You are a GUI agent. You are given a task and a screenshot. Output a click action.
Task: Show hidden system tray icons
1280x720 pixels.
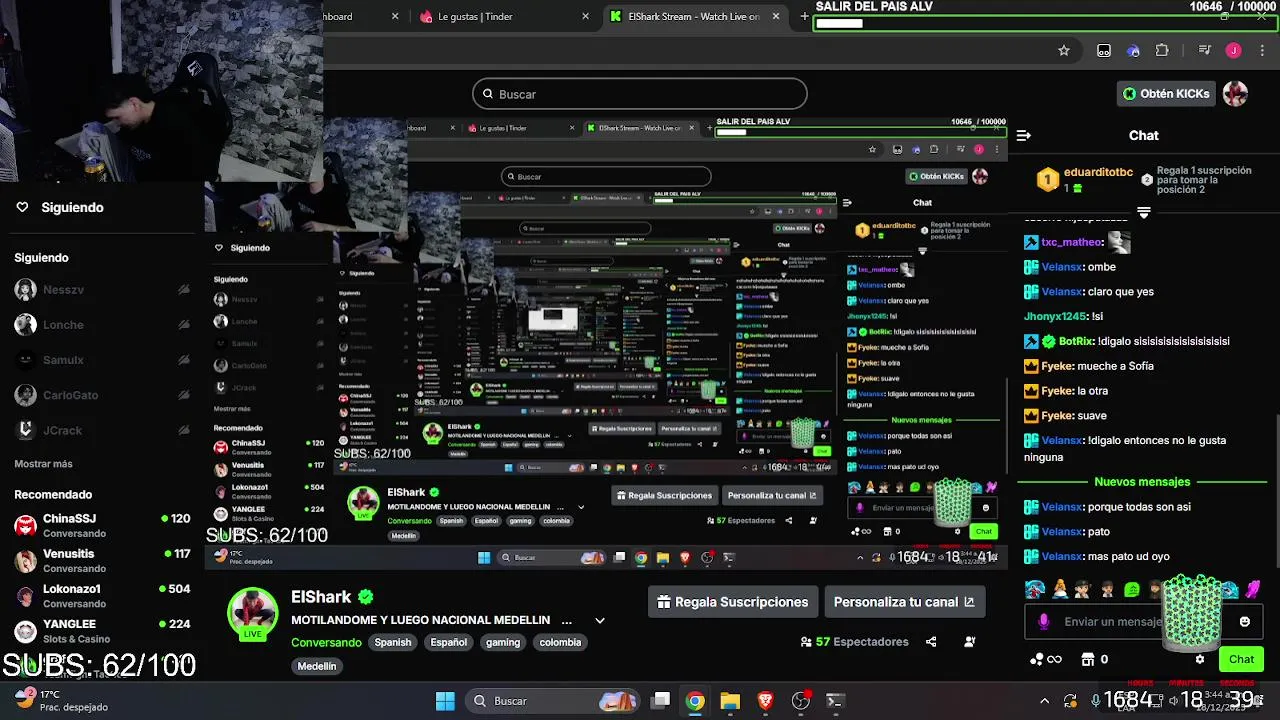[1044, 701]
